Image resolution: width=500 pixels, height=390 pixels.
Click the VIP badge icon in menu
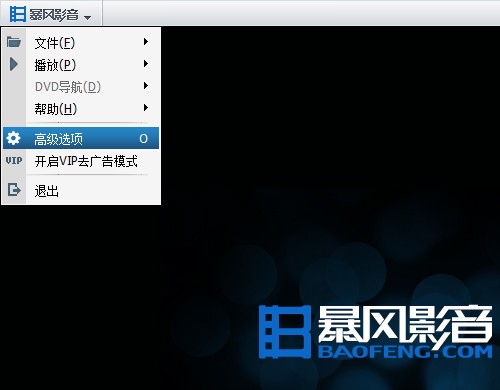pyautogui.click(x=14, y=161)
